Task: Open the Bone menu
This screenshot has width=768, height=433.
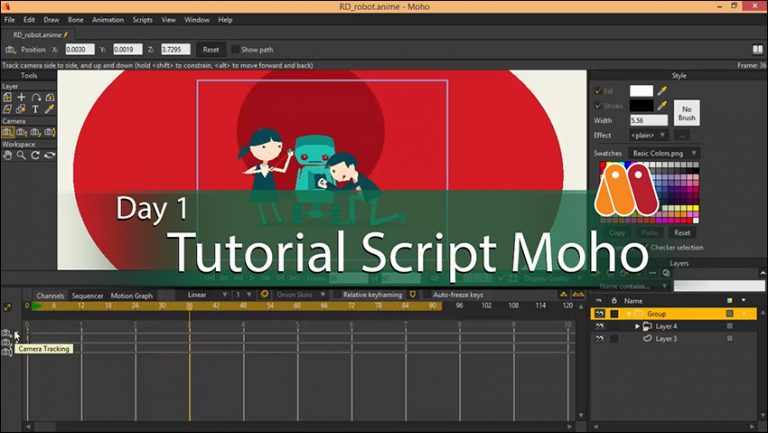Action: (x=75, y=20)
